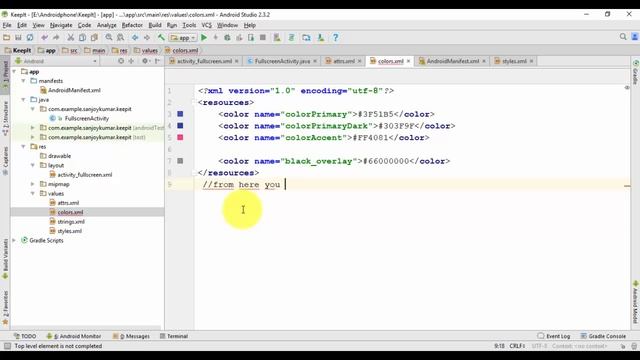Image resolution: width=640 pixels, height=360 pixels.
Task: Click the Help question mark icon
Action: pyautogui.click(x=336, y=38)
